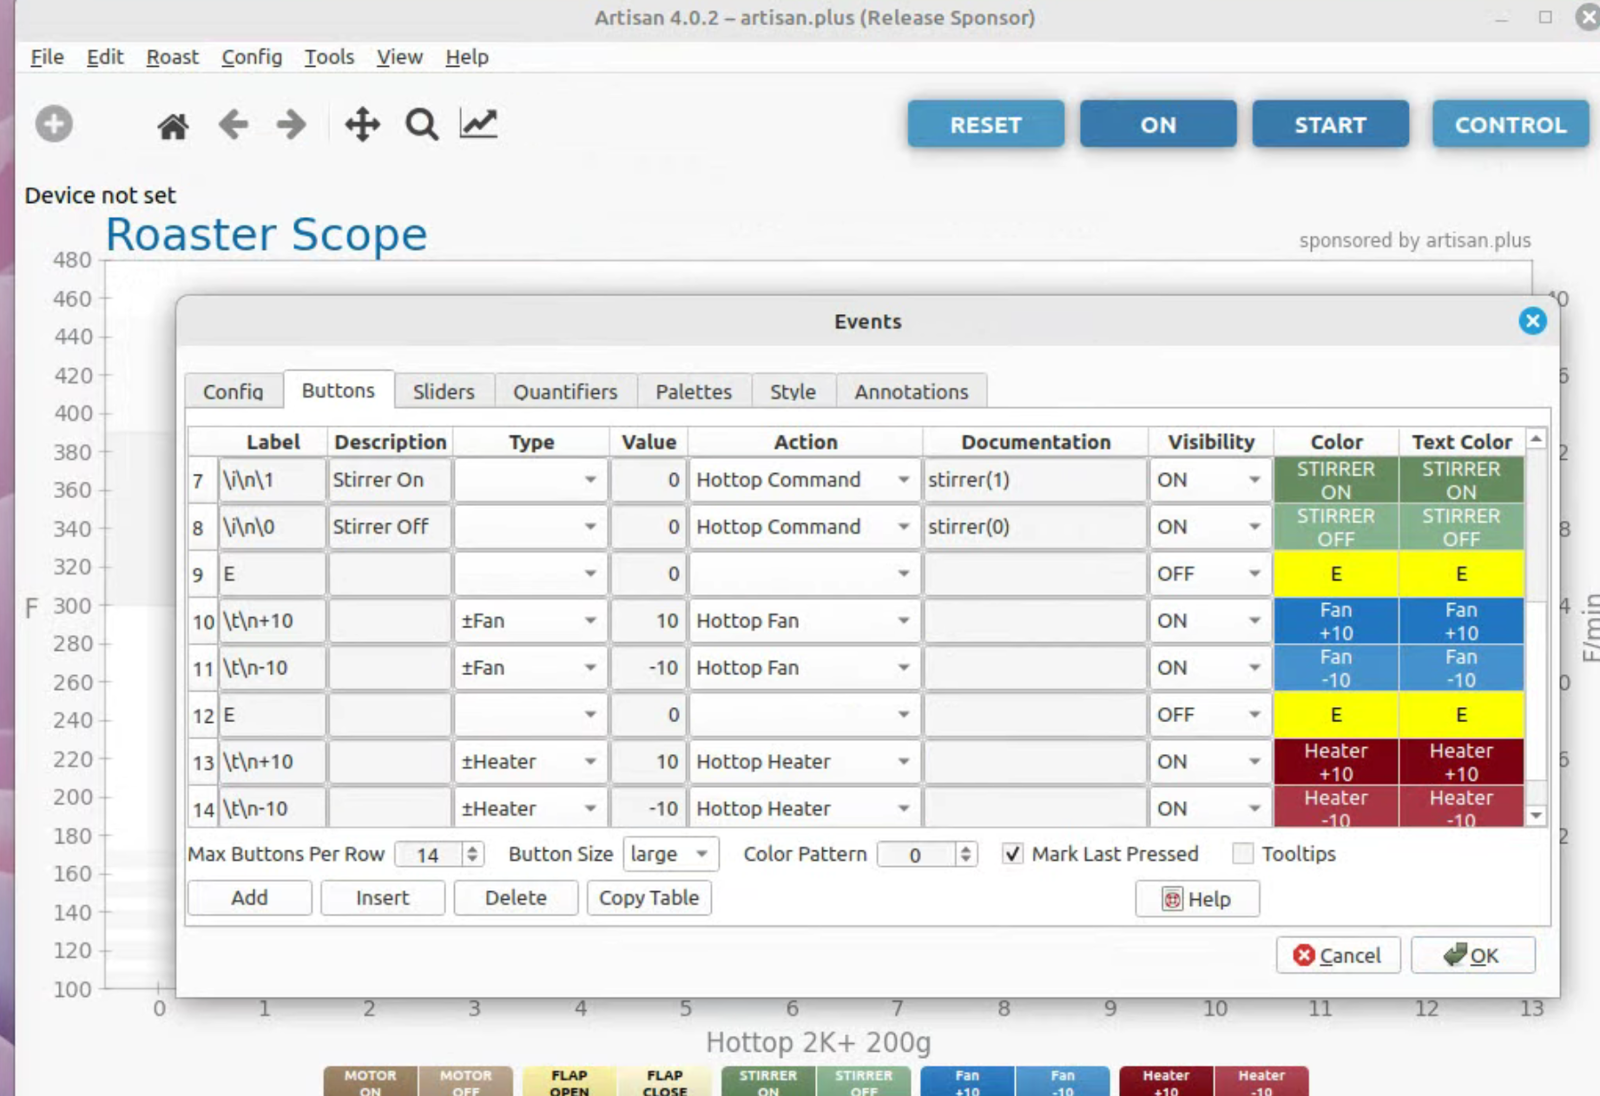The image size is (1600, 1096).
Task: Click the forward arrow toolbar icon
Action: click(291, 125)
